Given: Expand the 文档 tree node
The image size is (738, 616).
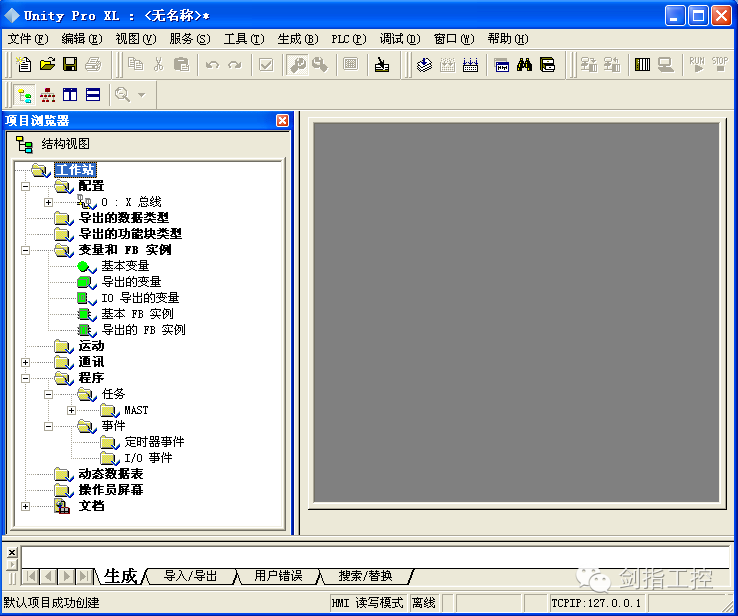Looking at the screenshot, I should click(x=25, y=506).
